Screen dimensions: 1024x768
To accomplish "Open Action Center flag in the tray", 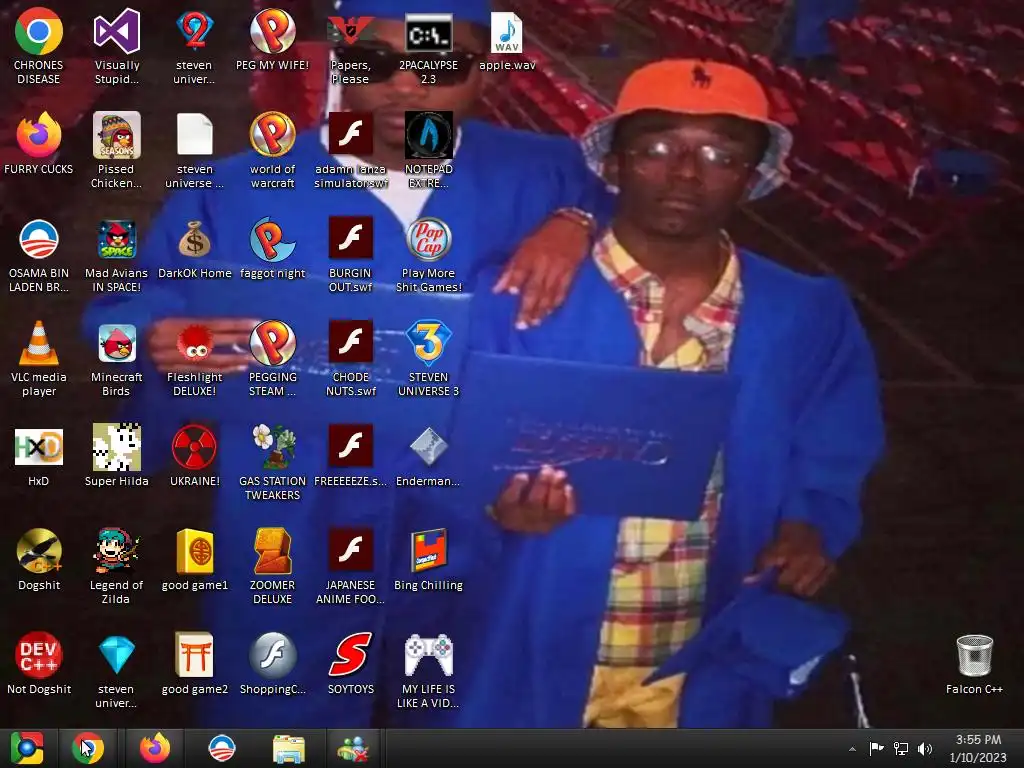I will point(876,748).
